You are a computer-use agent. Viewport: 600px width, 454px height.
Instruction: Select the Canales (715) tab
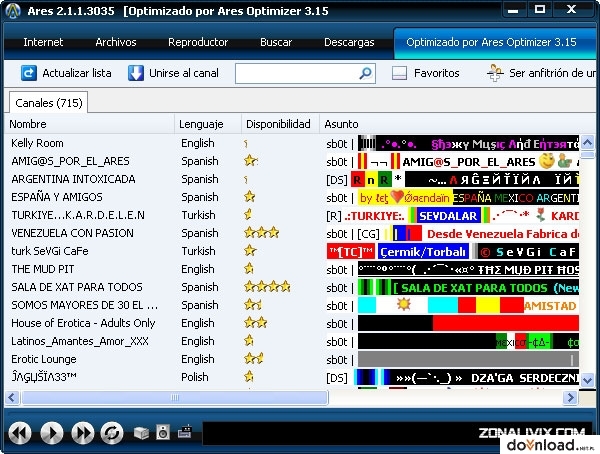pos(49,103)
